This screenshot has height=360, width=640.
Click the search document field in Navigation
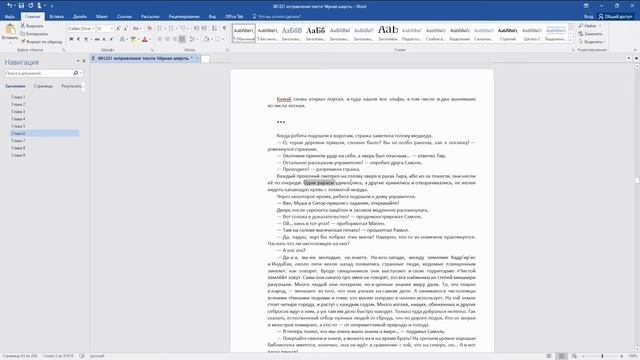(x=39, y=73)
